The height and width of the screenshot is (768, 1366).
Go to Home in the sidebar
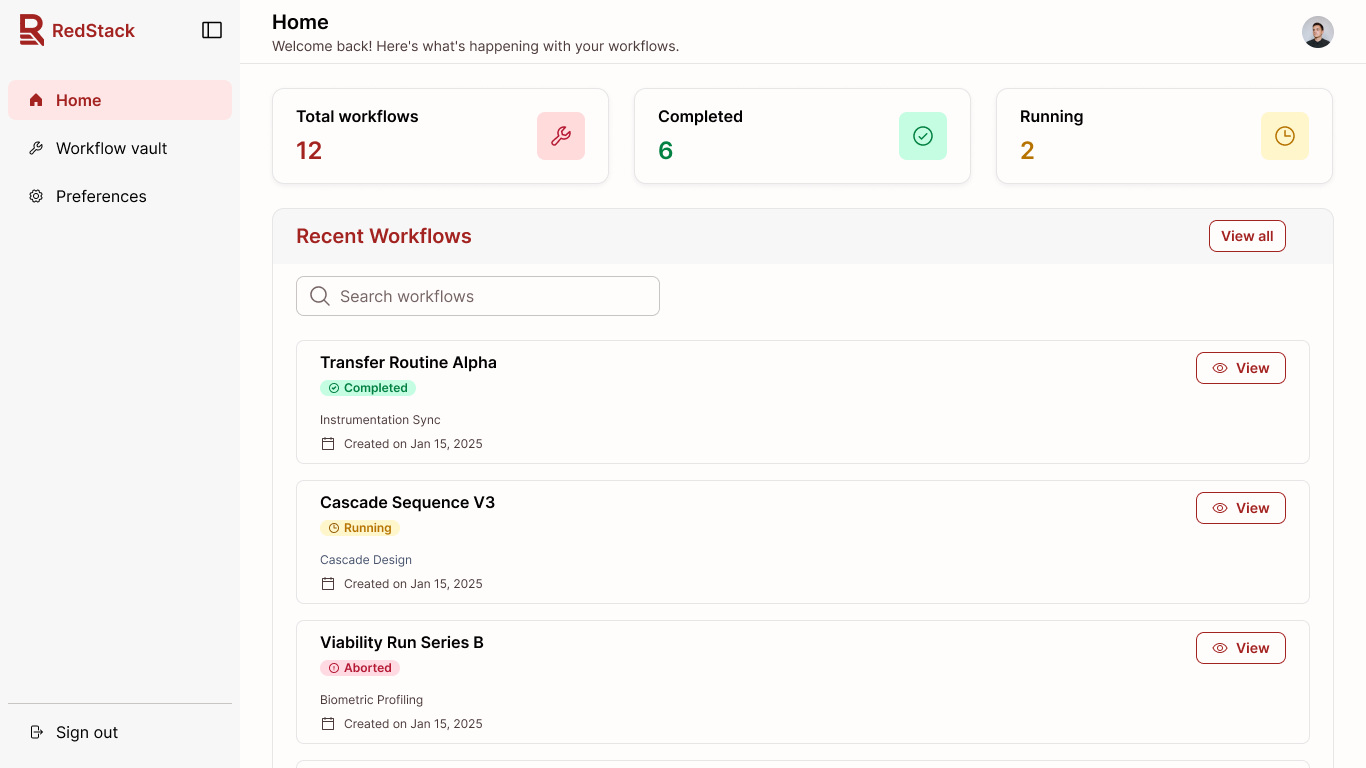point(120,100)
